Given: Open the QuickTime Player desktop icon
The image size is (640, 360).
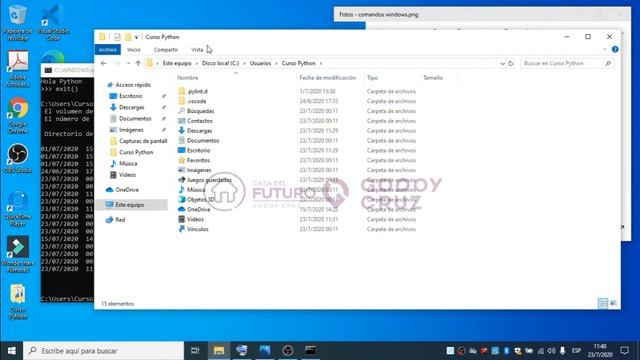Looking at the screenshot, I should [18, 208].
